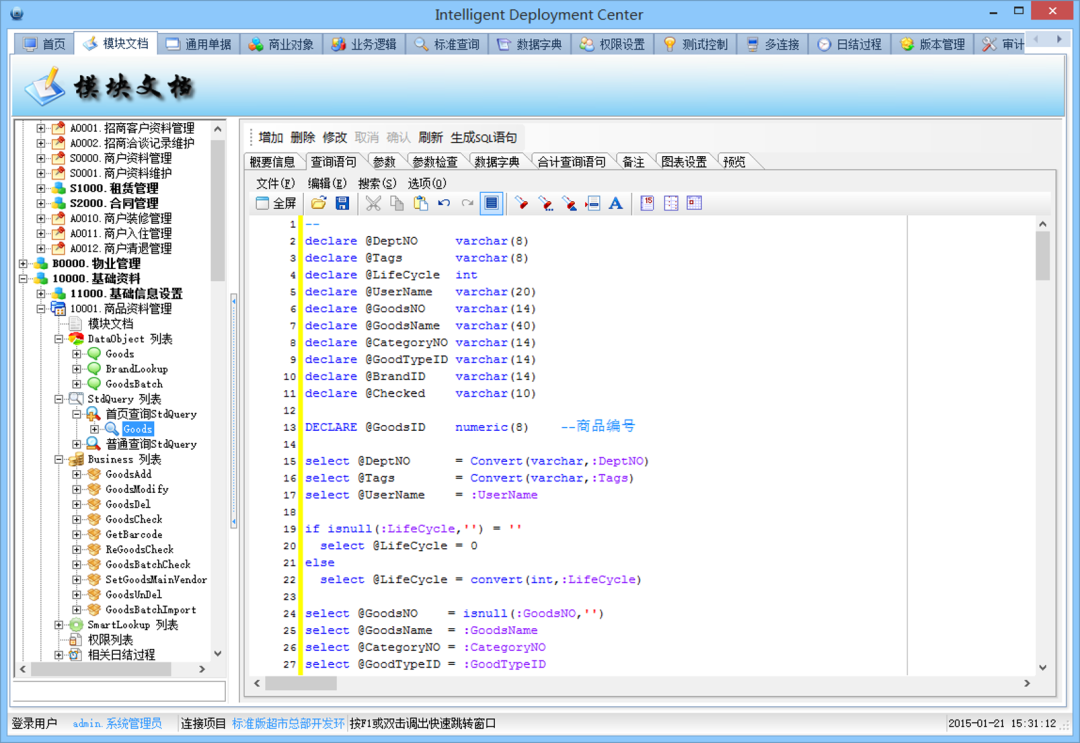Expand the S1000.租赁管理 node

click(x=41, y=188)
